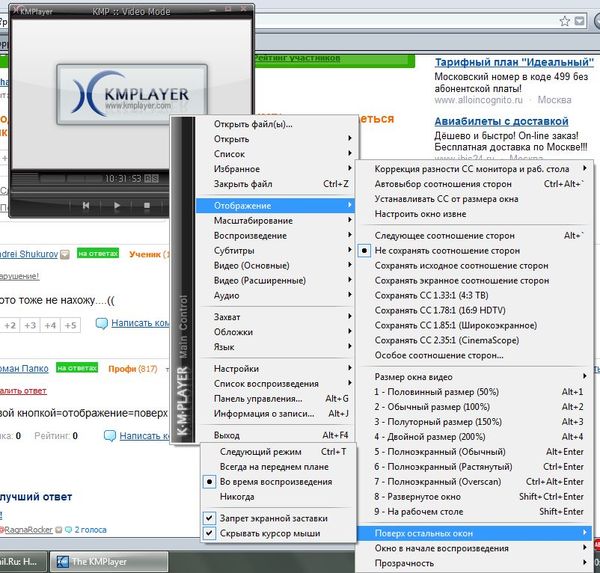Screen dimensions: 600x573
Task: Click the 'Andrei Shukurov' profile link
Action: pyautogui.click(x=29, y=254)
